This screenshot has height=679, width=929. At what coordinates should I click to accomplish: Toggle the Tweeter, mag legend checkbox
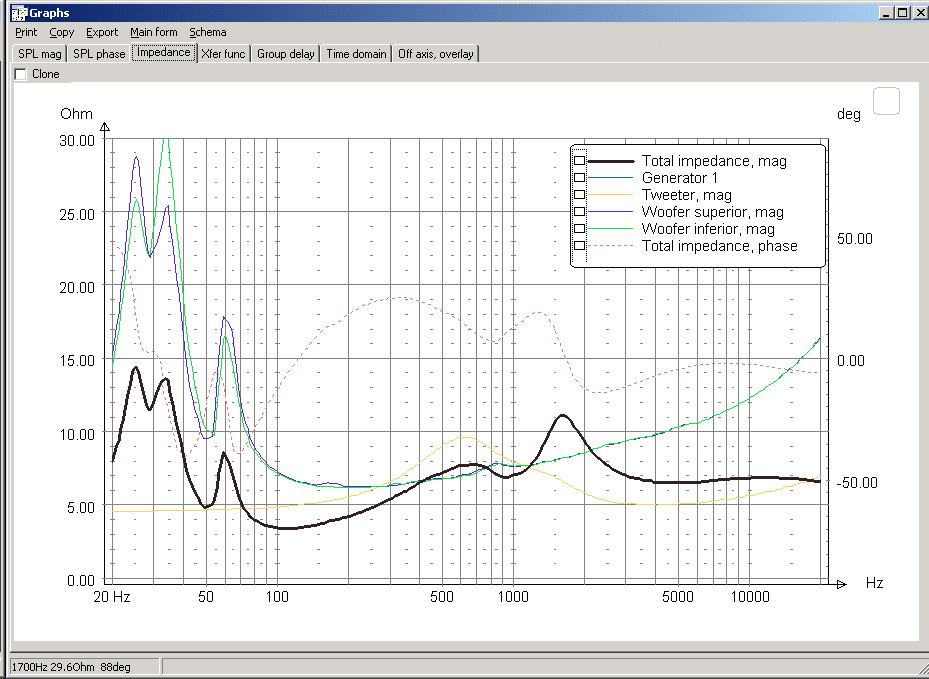pyautogui.click(x=579, y=194)
